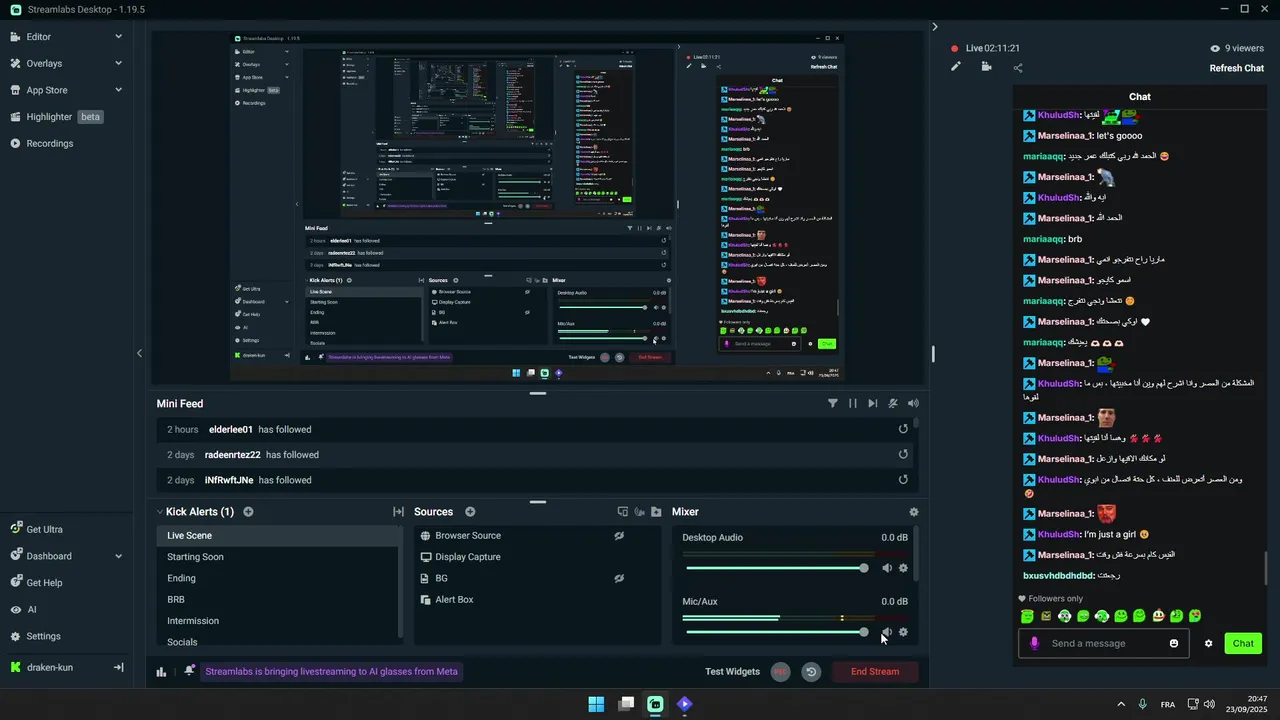Filter the Mini Feed events

coord(832,404)
